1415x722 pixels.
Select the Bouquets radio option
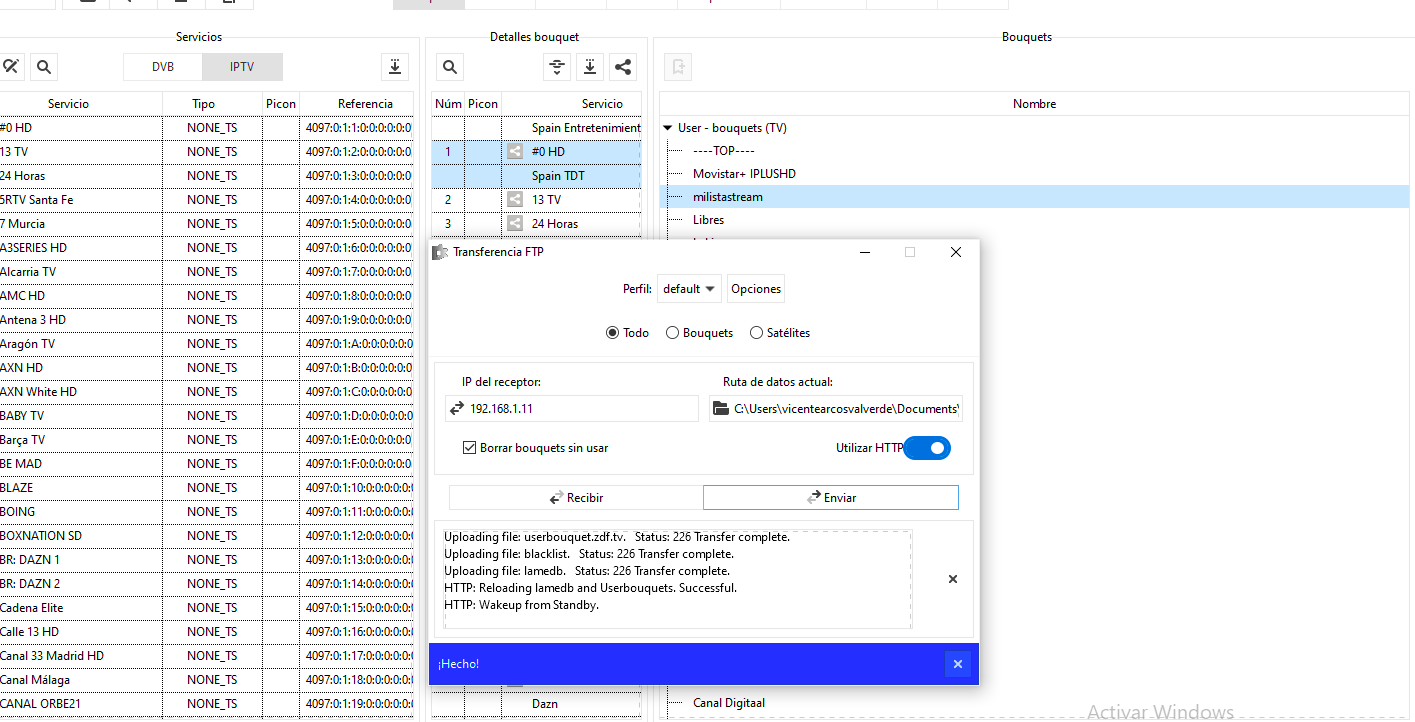(673, 333)
